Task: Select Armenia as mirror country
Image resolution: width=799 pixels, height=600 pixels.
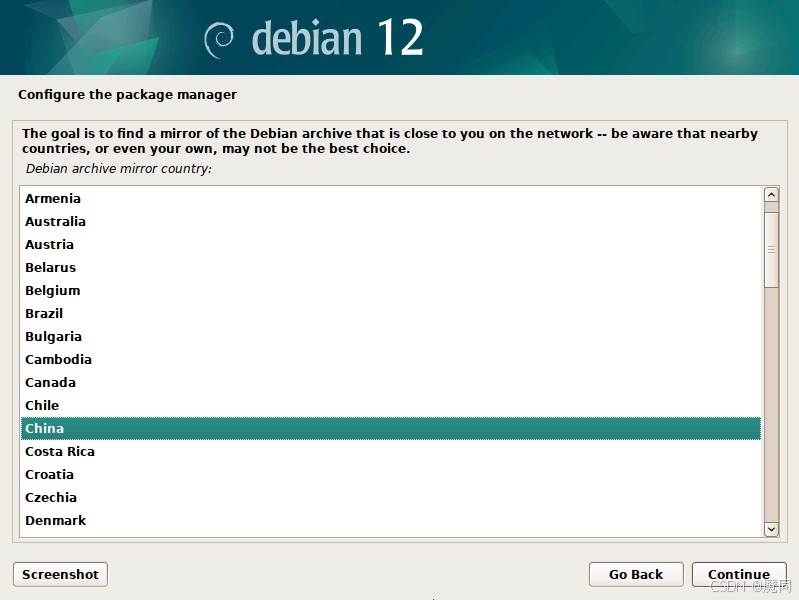Action: coord(391,198)
